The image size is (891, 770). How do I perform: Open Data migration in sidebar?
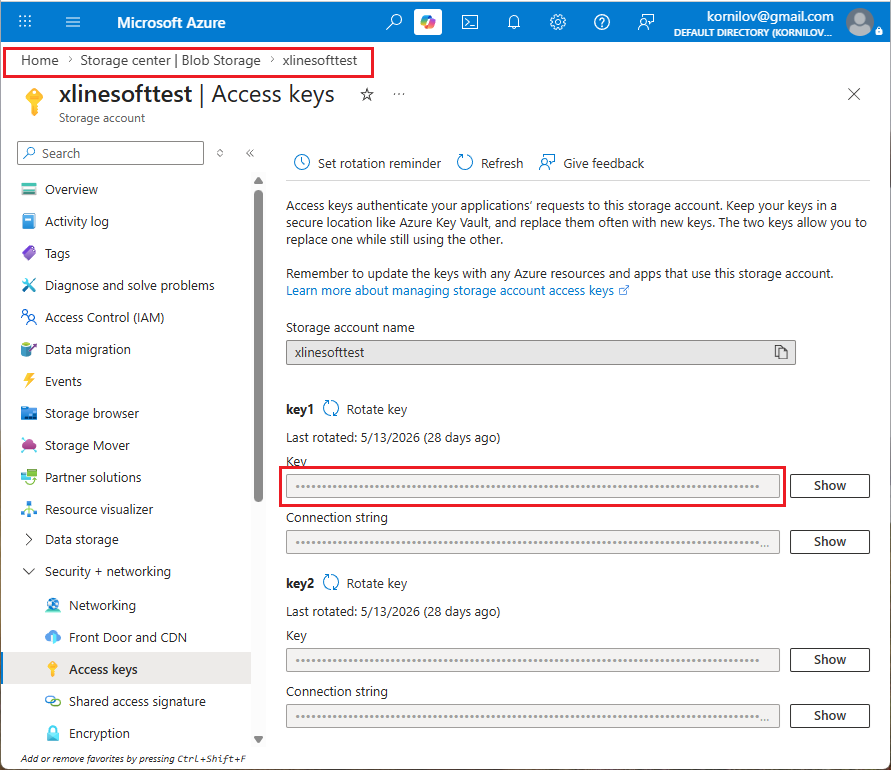tap(88, 349)
